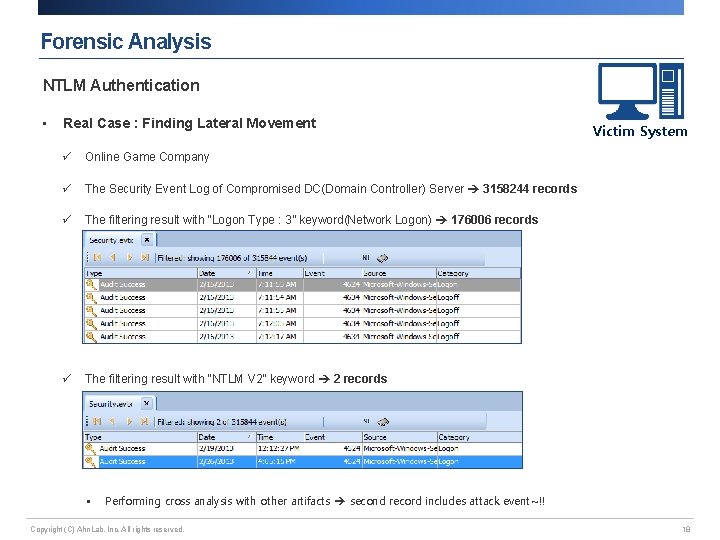This screenshot has width=720, height=540.
Task: Click the 'Online Game Company' bullet
Action: (147, 157)
